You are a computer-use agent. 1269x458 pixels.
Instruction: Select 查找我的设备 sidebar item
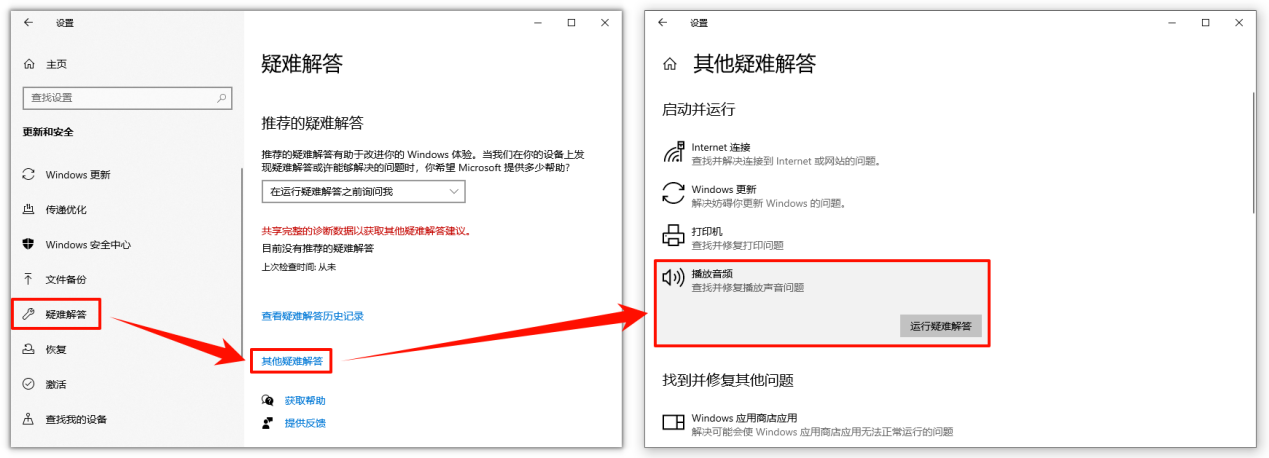click(76, 419)
